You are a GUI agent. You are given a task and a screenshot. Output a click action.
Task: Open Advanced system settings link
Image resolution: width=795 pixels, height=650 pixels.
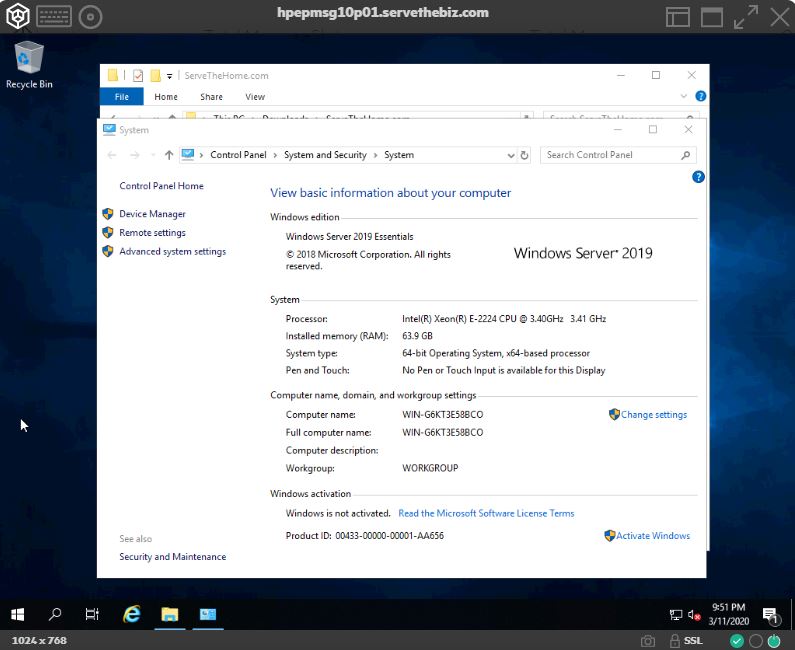click(172, 252)
